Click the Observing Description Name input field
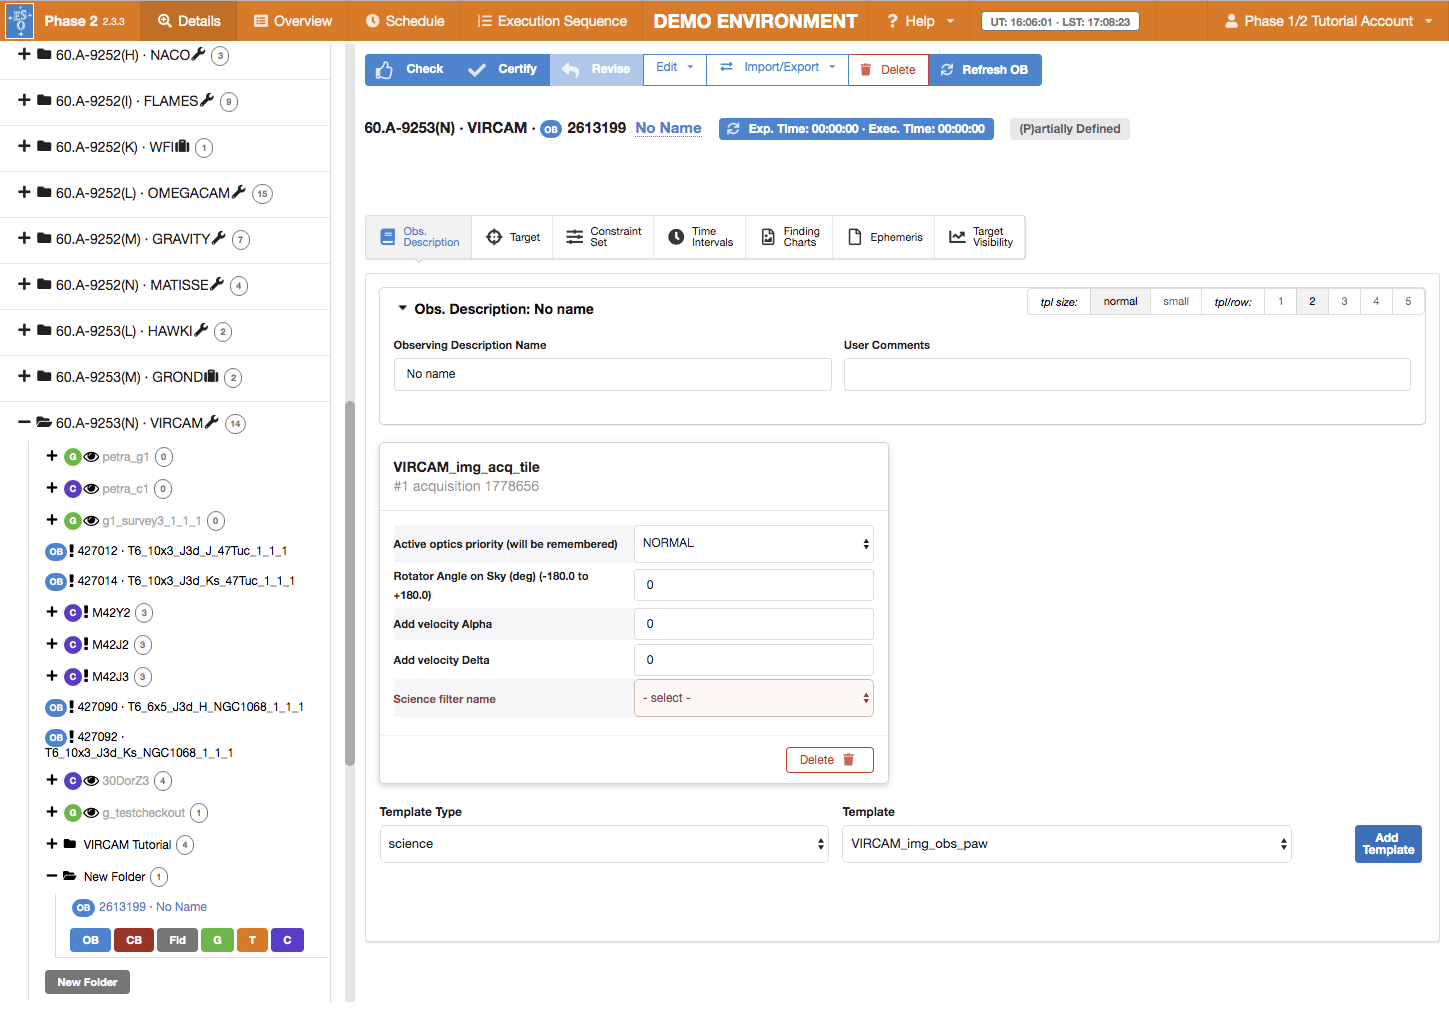Viewport: 1449px width, 1020px height. pyautogui.click(x=612, y=374)
